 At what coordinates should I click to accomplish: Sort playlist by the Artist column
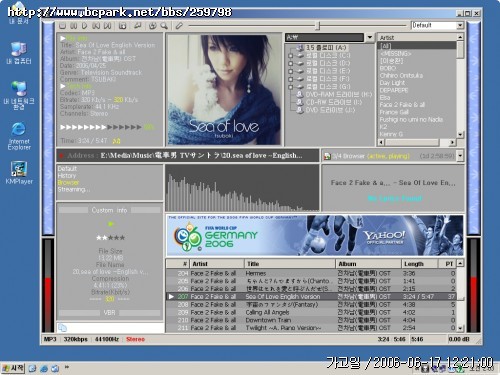tap(217, 264)
